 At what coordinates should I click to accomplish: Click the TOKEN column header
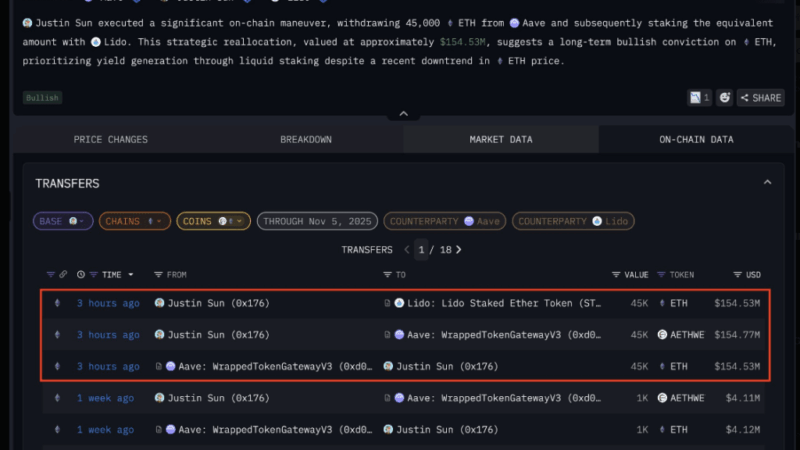pos(682,274)
